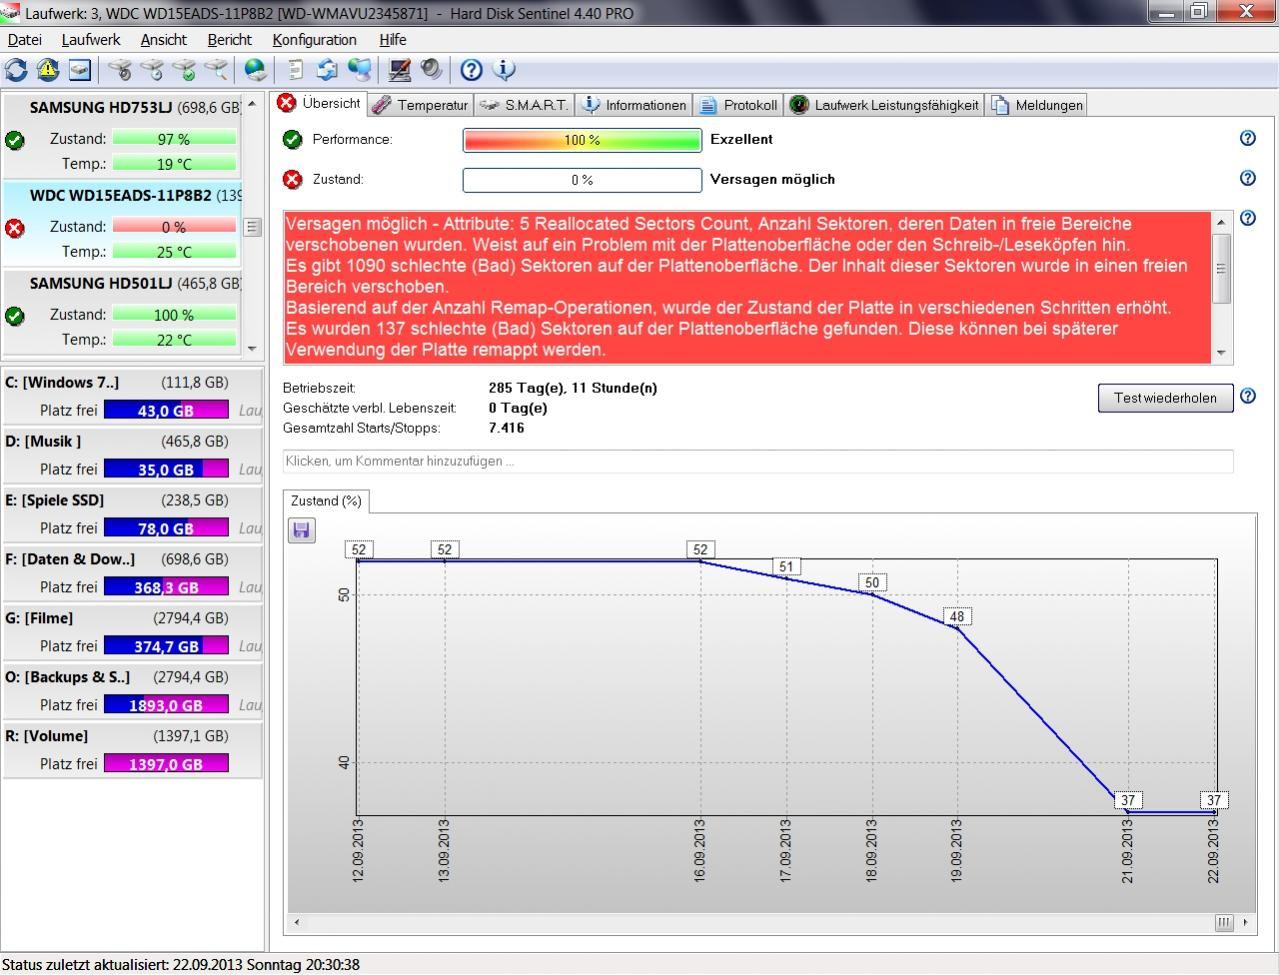Click the information bubble toolbar icon
Viewport: 1279px width, 975px height.
(503, 70)
